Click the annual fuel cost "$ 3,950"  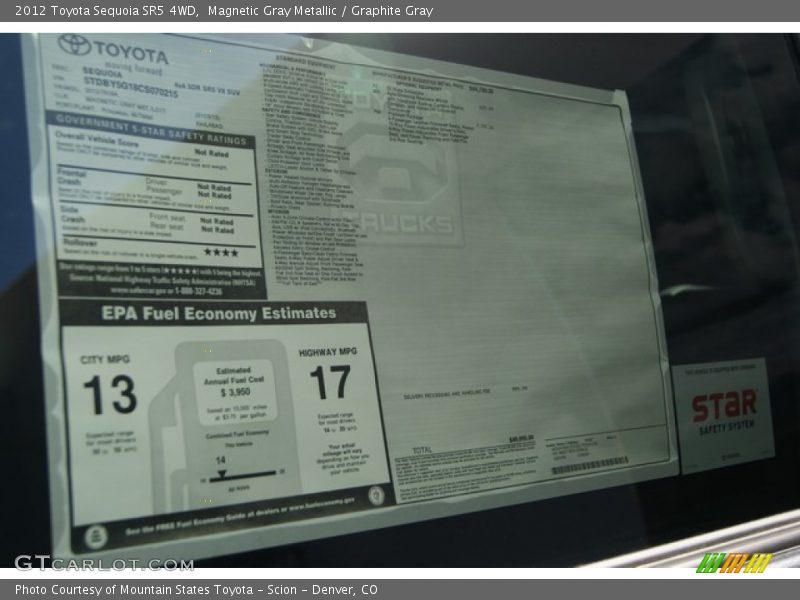[x=236, y=392]
